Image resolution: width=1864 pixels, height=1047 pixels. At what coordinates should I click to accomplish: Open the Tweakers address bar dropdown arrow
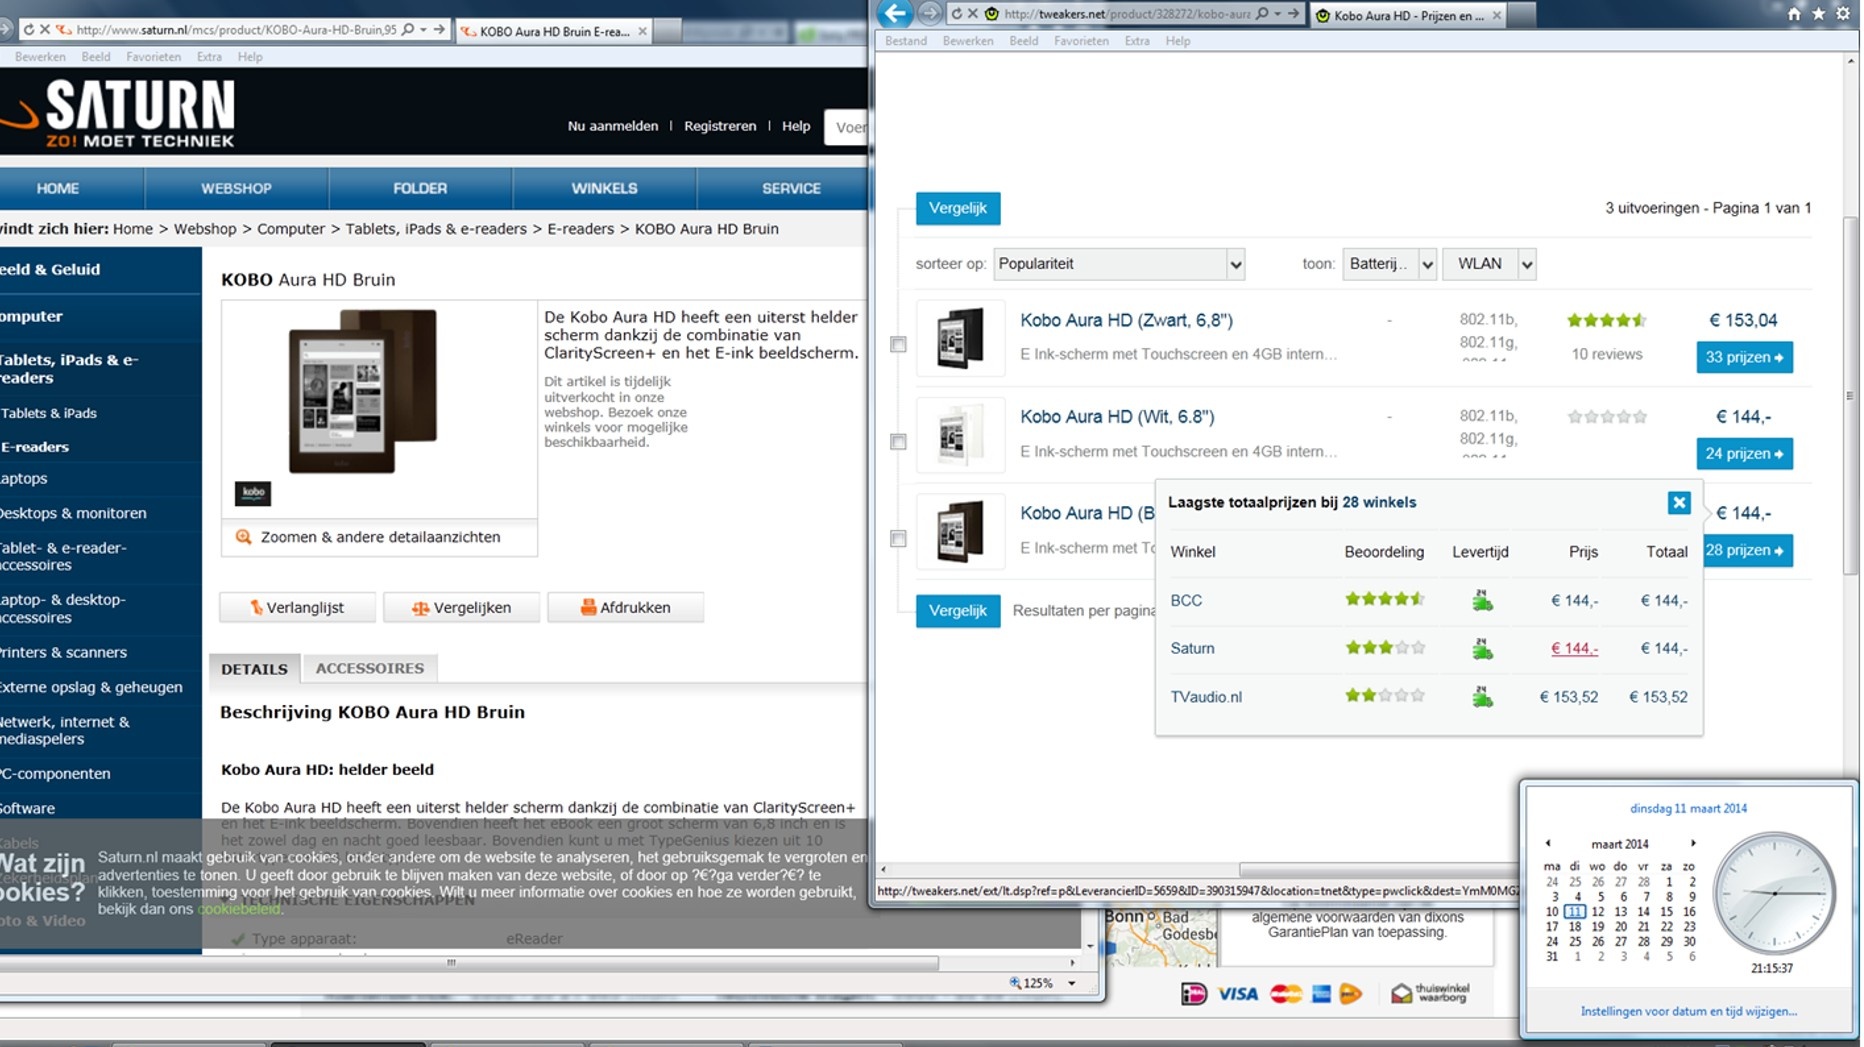click(x=1278, y=14)
